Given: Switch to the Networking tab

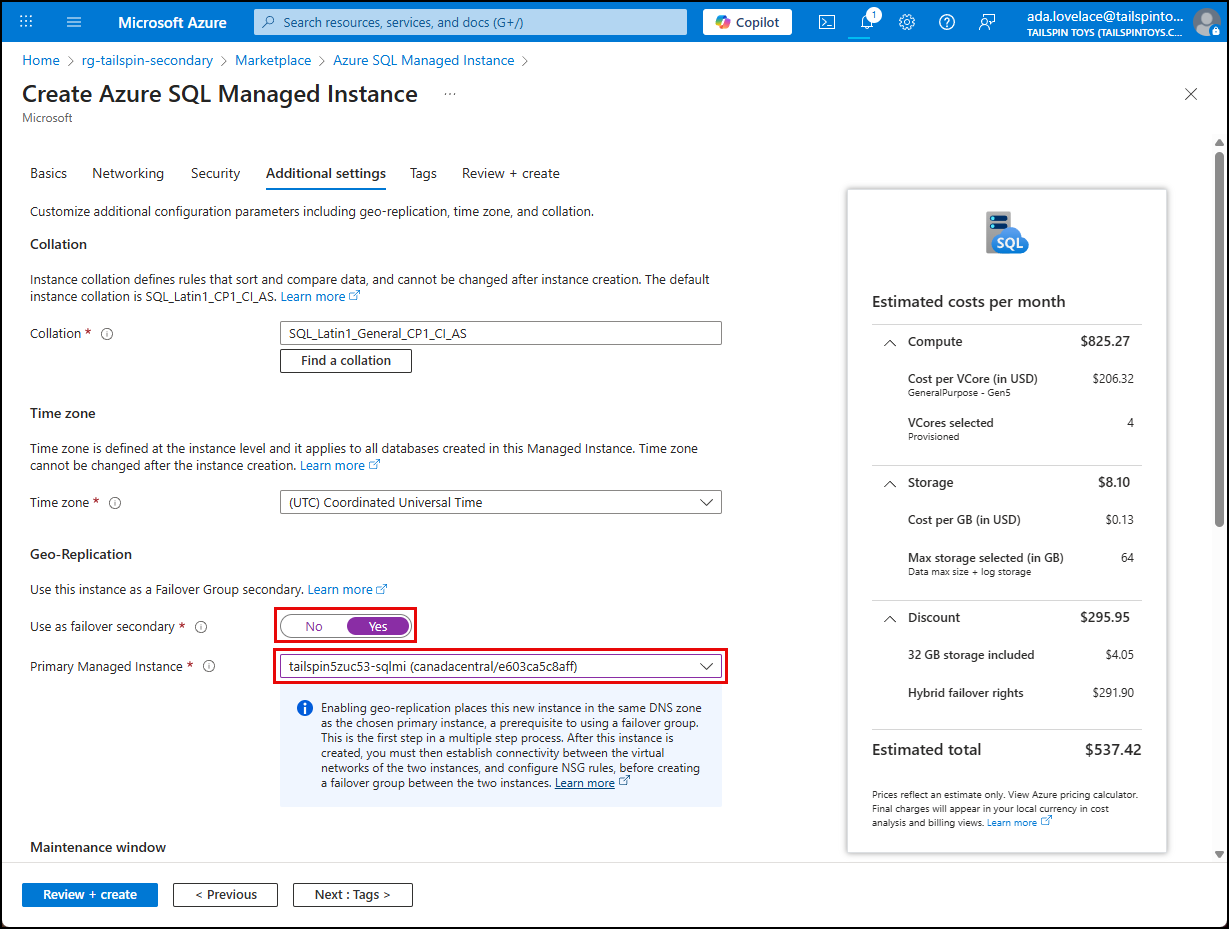Looking at the screenshot, I should click(128, 173).
